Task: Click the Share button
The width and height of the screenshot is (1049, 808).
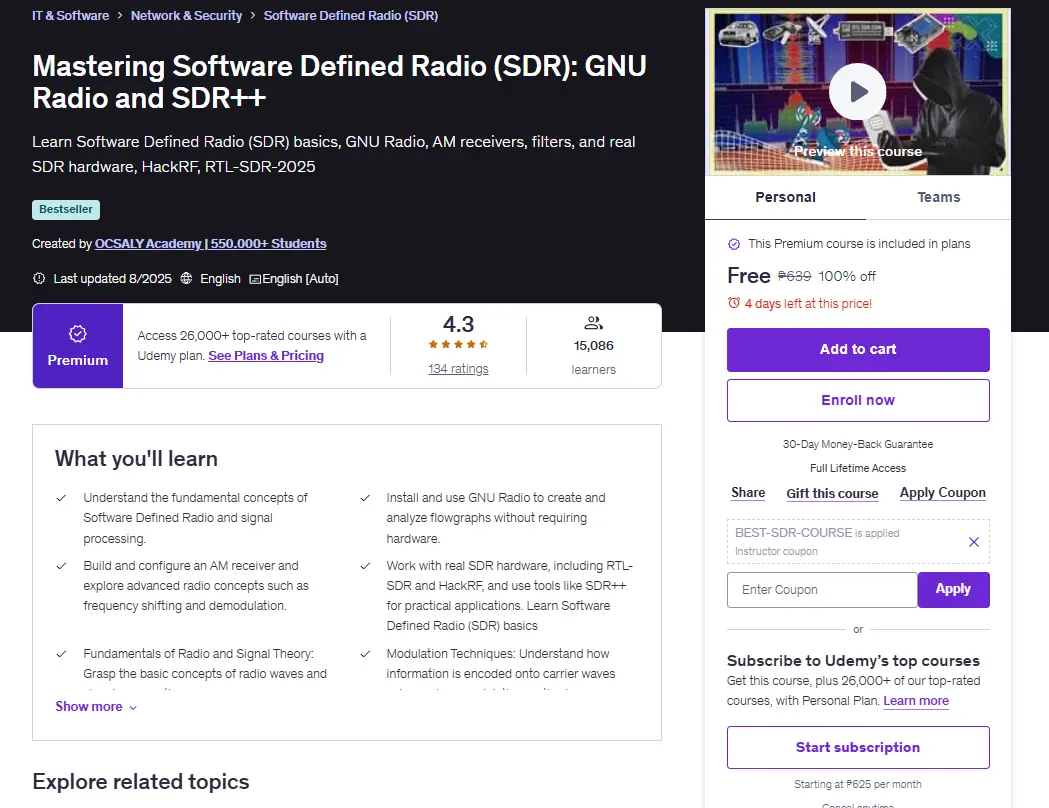Action: [x=748, y=493]
